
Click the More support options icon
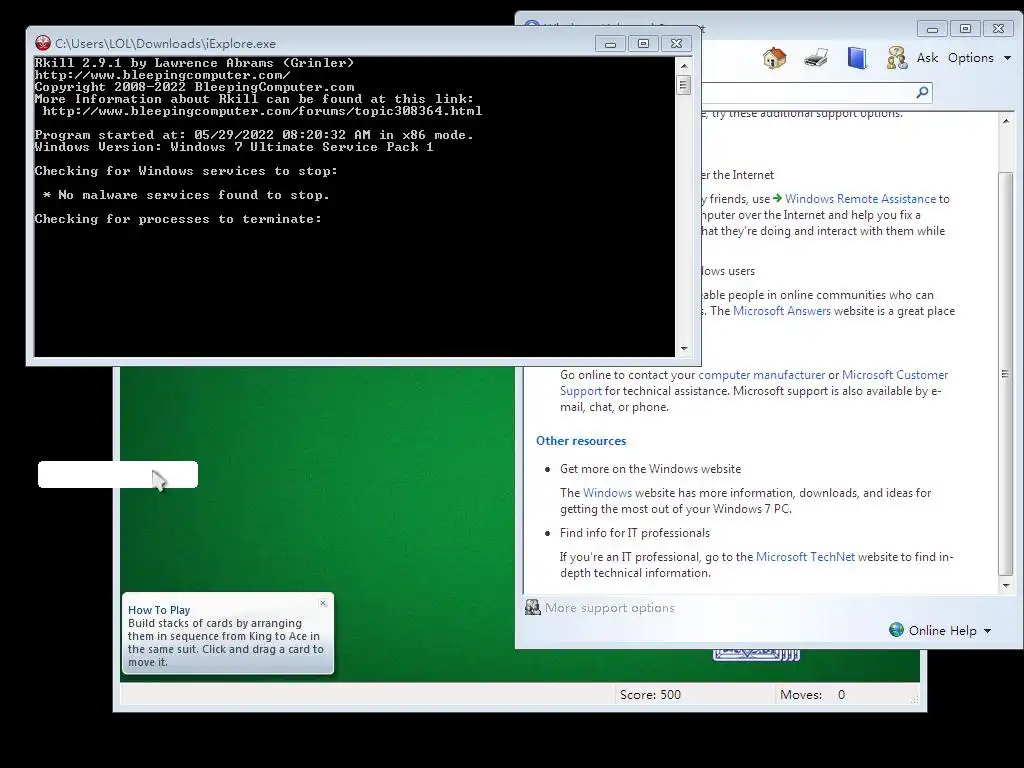[533, 607]
